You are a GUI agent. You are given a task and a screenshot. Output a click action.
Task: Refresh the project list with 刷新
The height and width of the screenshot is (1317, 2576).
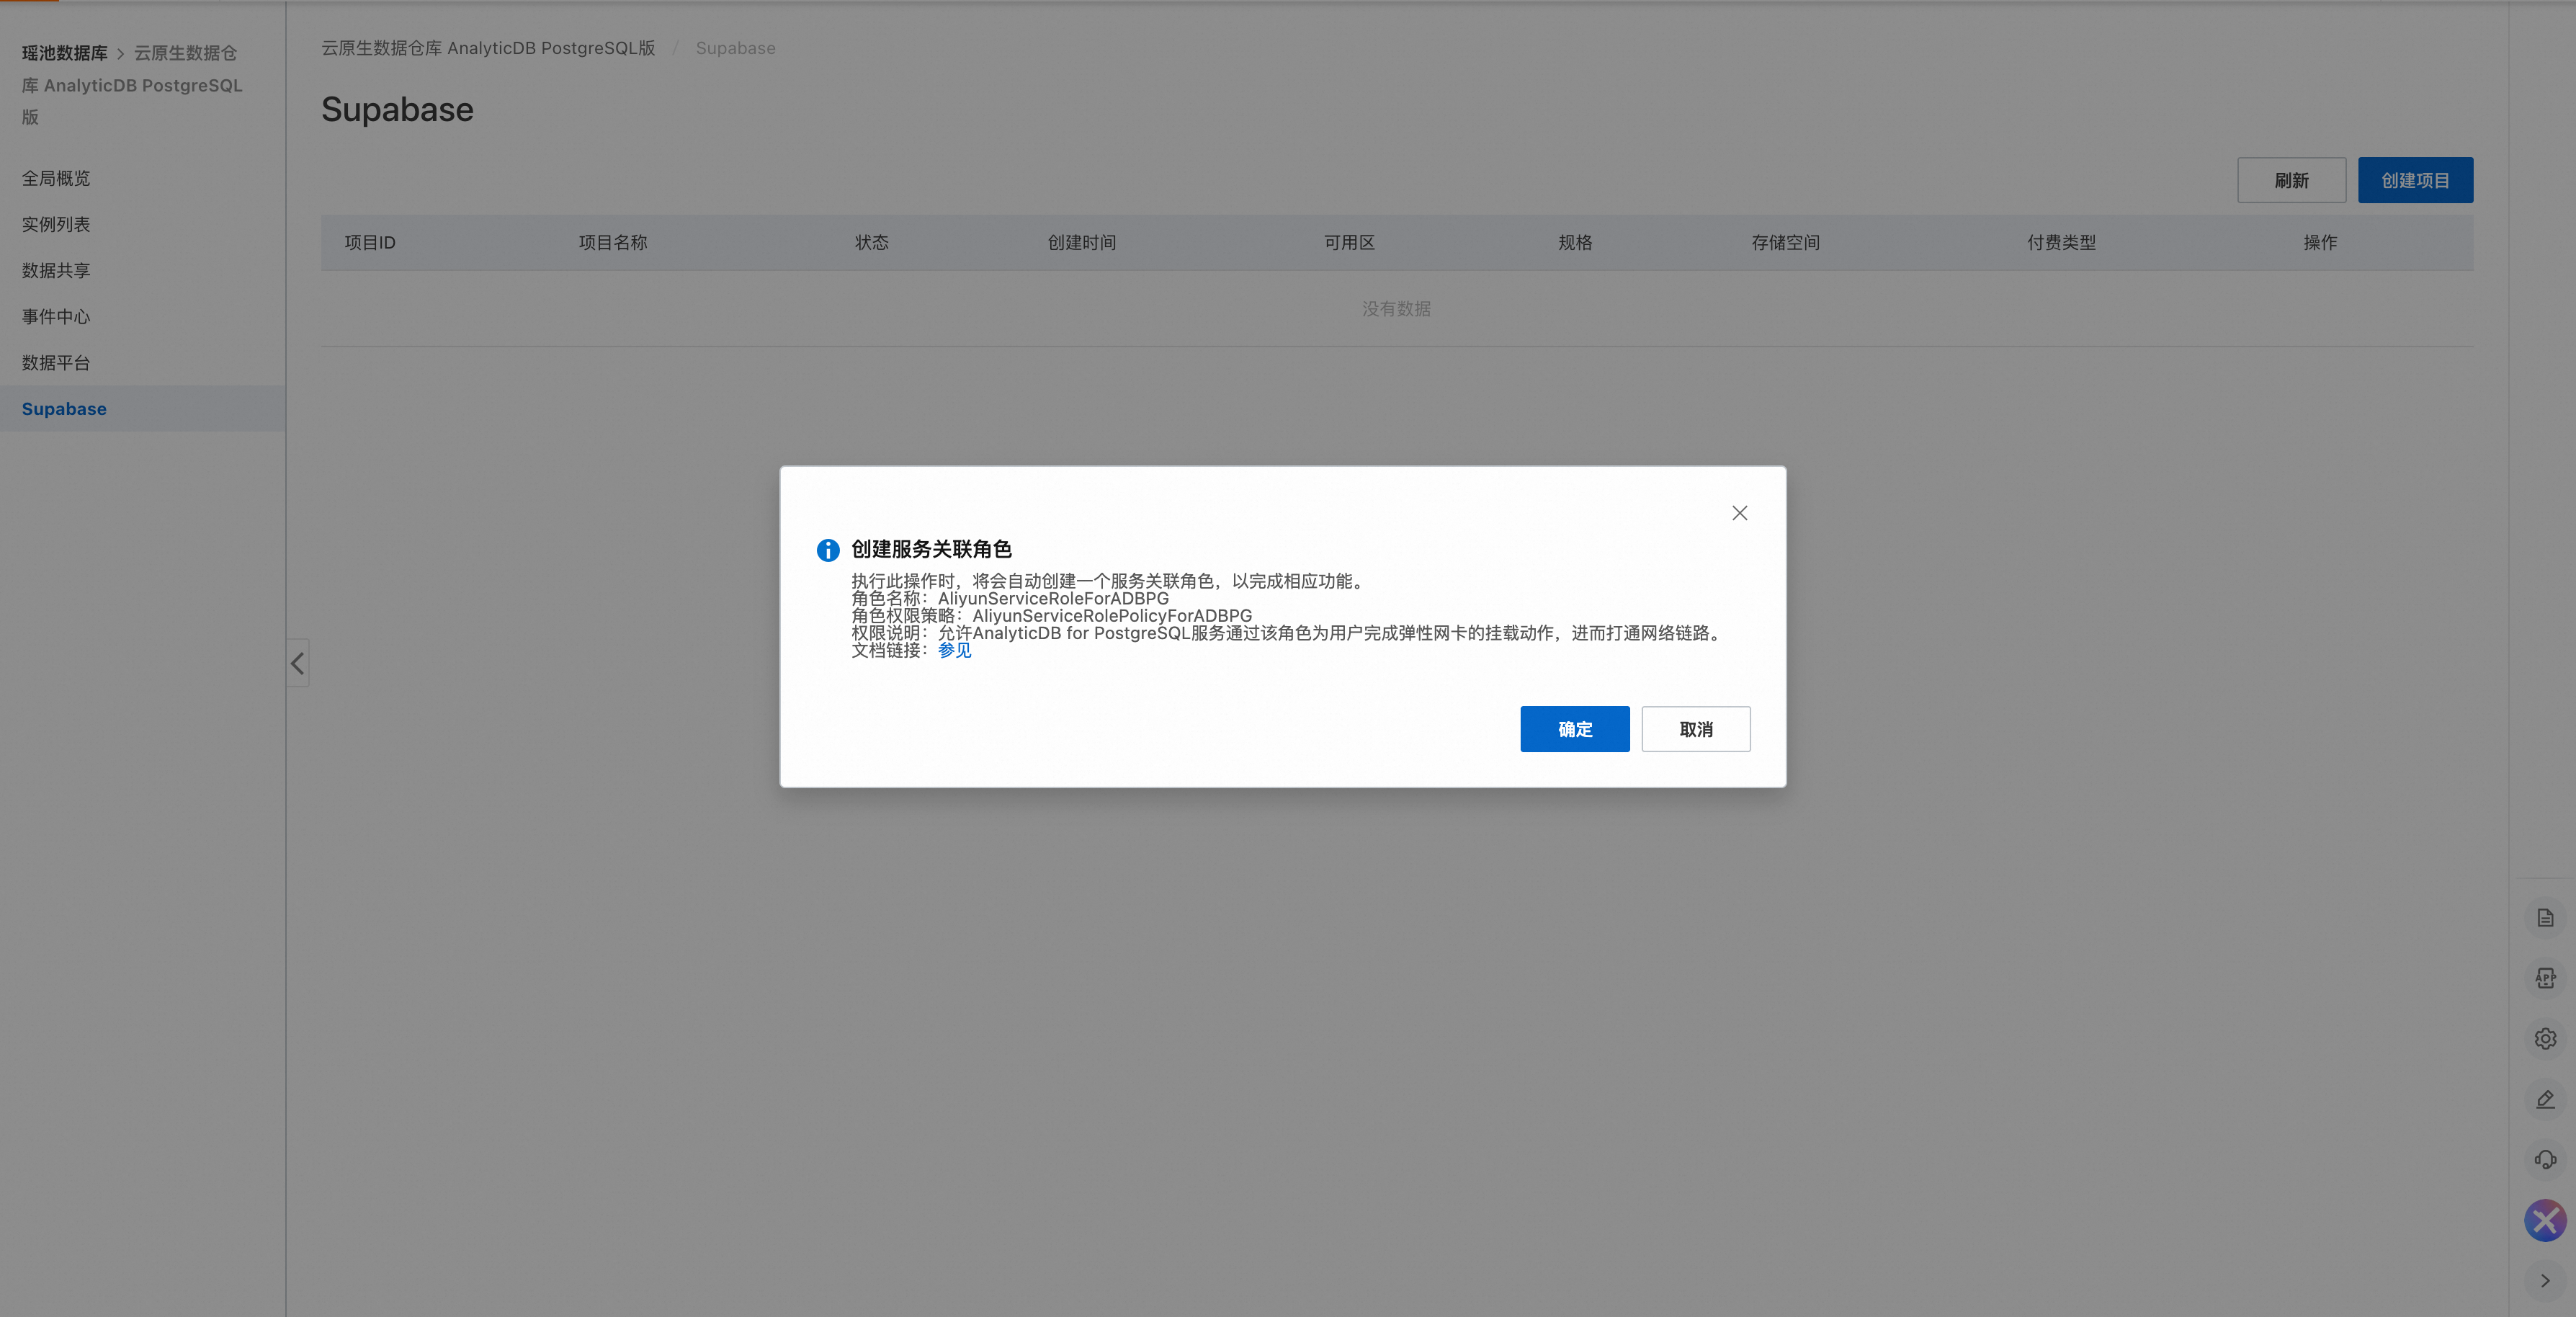point(2291,180)
